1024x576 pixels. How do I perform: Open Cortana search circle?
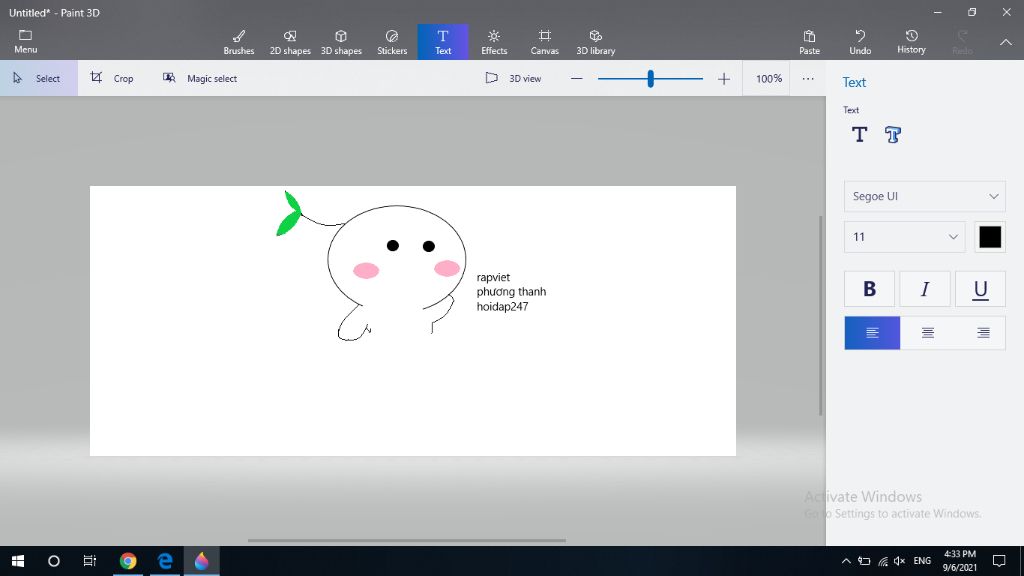[x=54, y=561]
